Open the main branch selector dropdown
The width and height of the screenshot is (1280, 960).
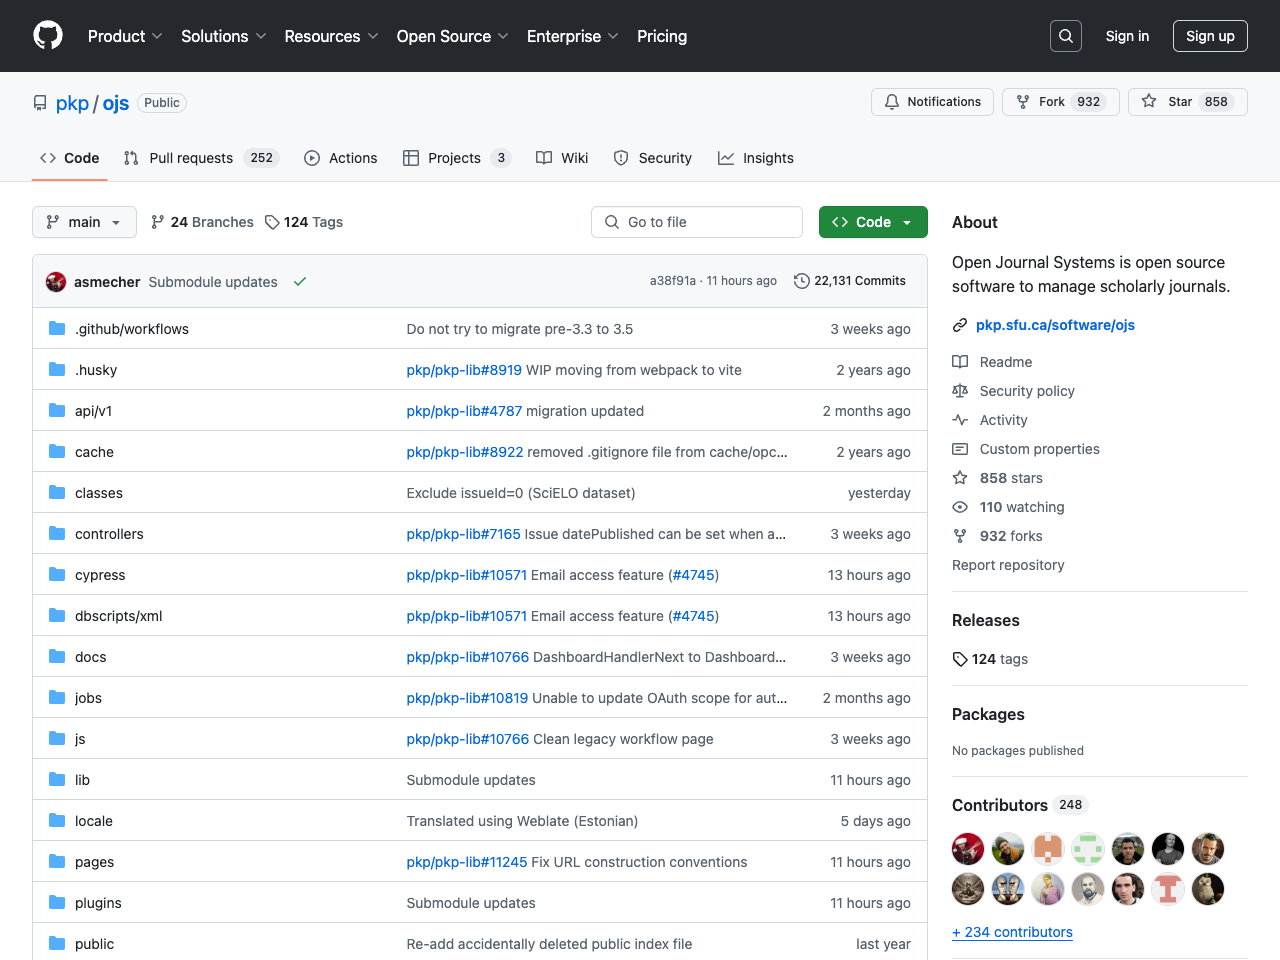pos(84,222)
